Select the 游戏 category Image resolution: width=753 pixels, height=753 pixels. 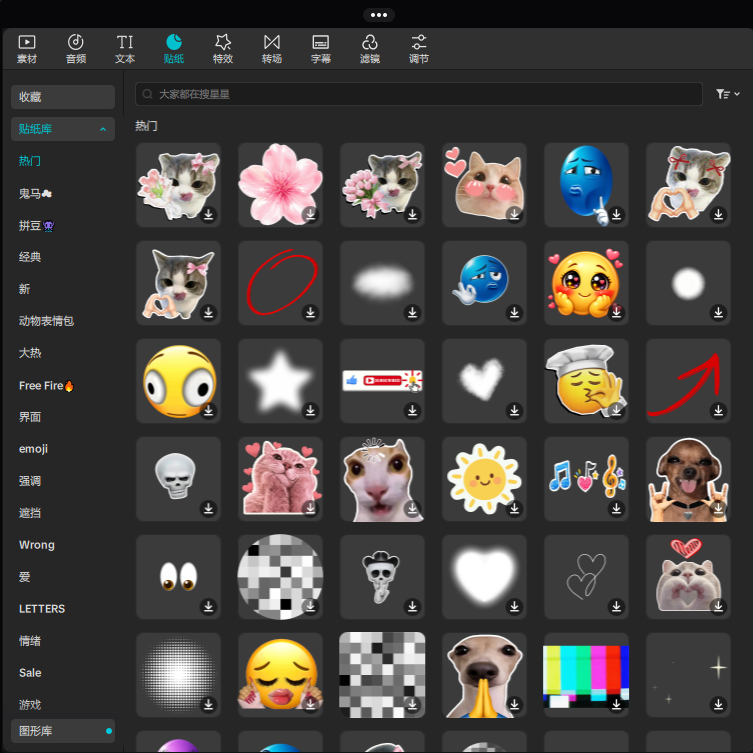30,705
